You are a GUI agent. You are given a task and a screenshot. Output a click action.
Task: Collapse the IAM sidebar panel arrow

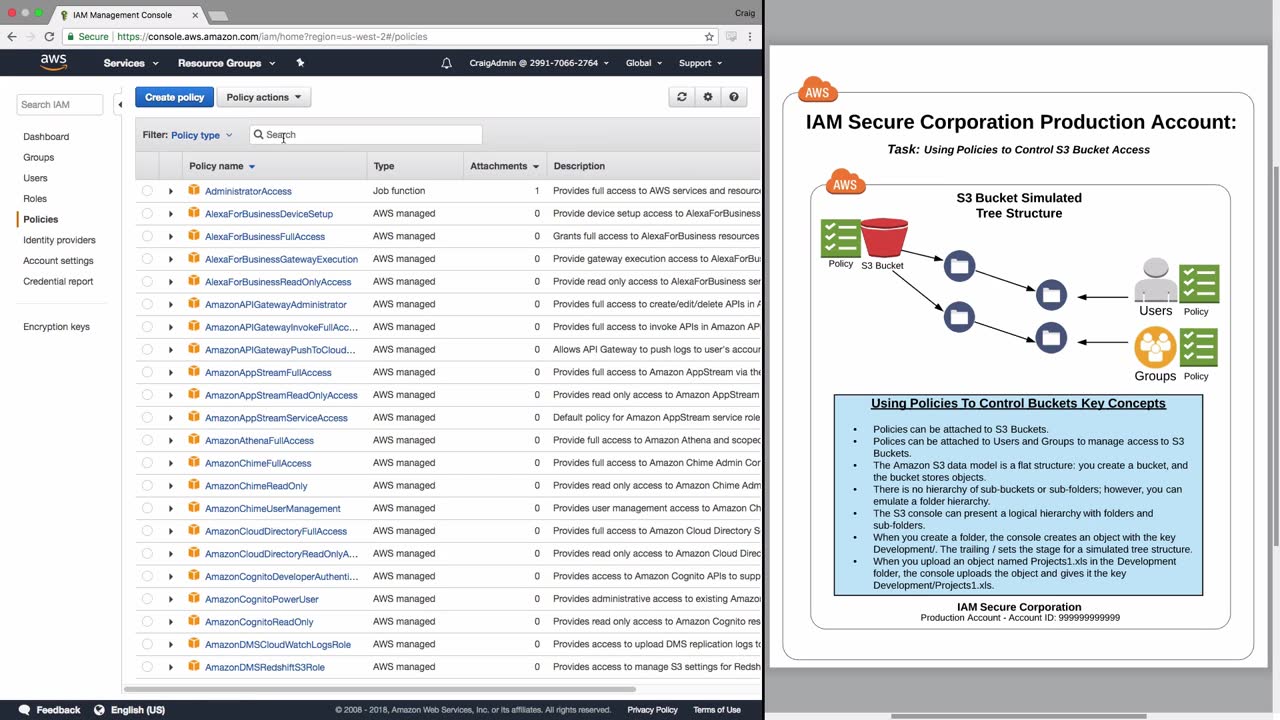(120, 104)
